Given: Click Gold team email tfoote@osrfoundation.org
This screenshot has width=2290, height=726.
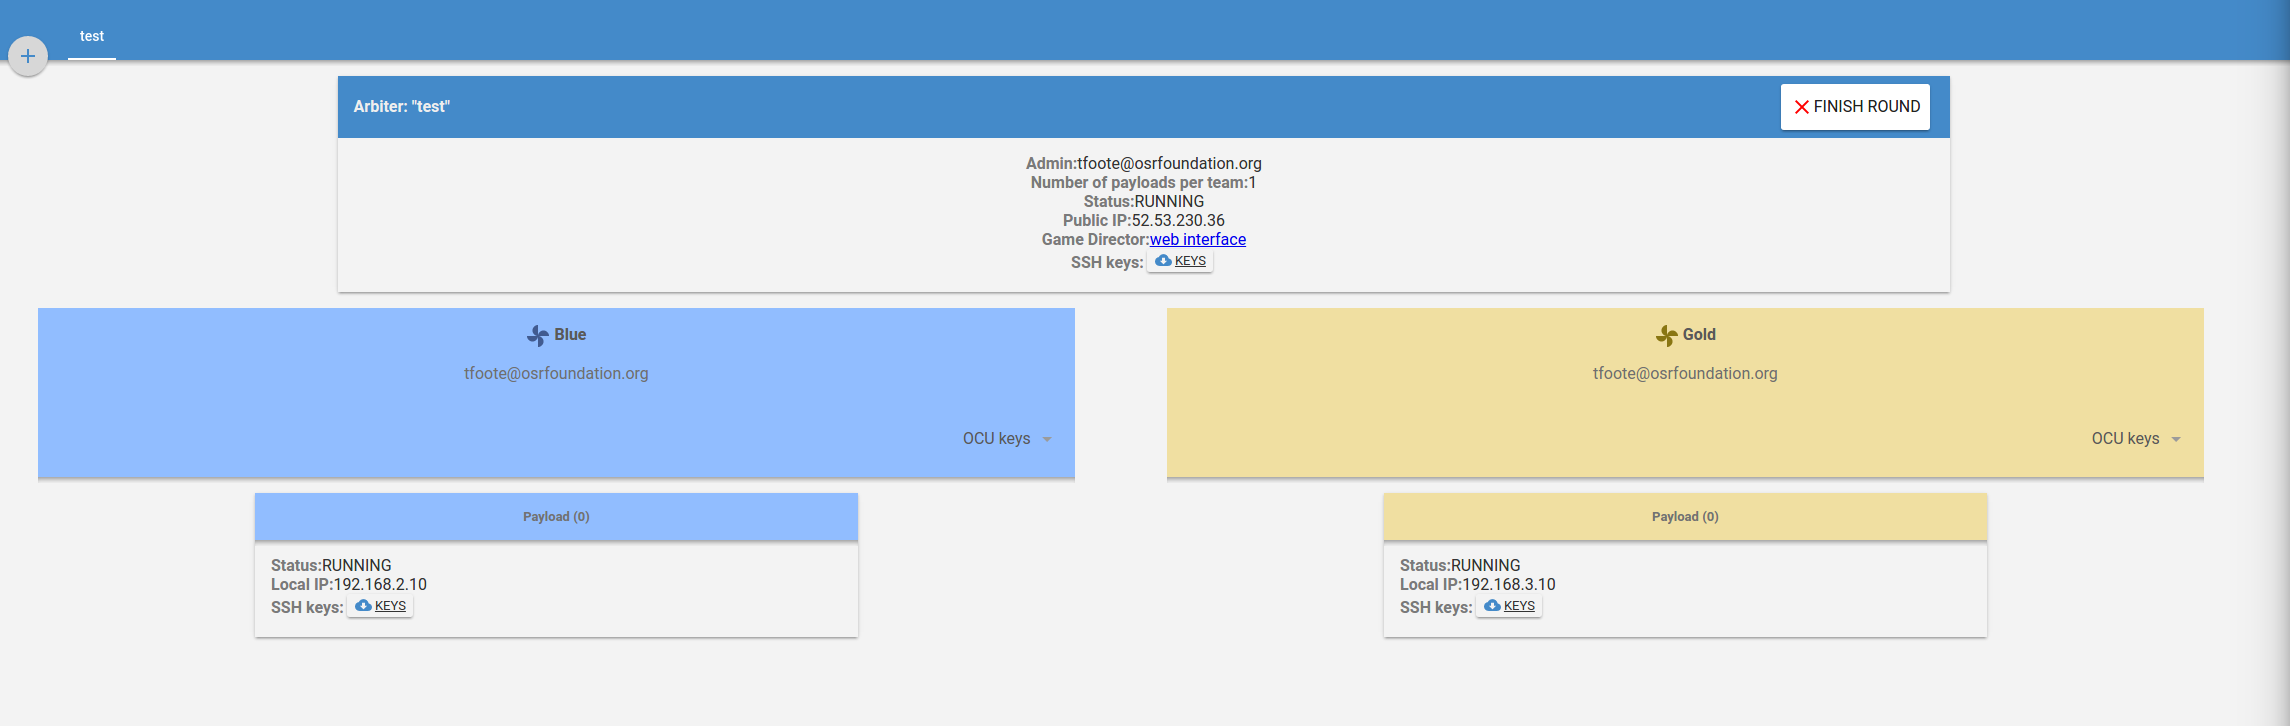Looking at the screenshot, I should pos(1685,374).
